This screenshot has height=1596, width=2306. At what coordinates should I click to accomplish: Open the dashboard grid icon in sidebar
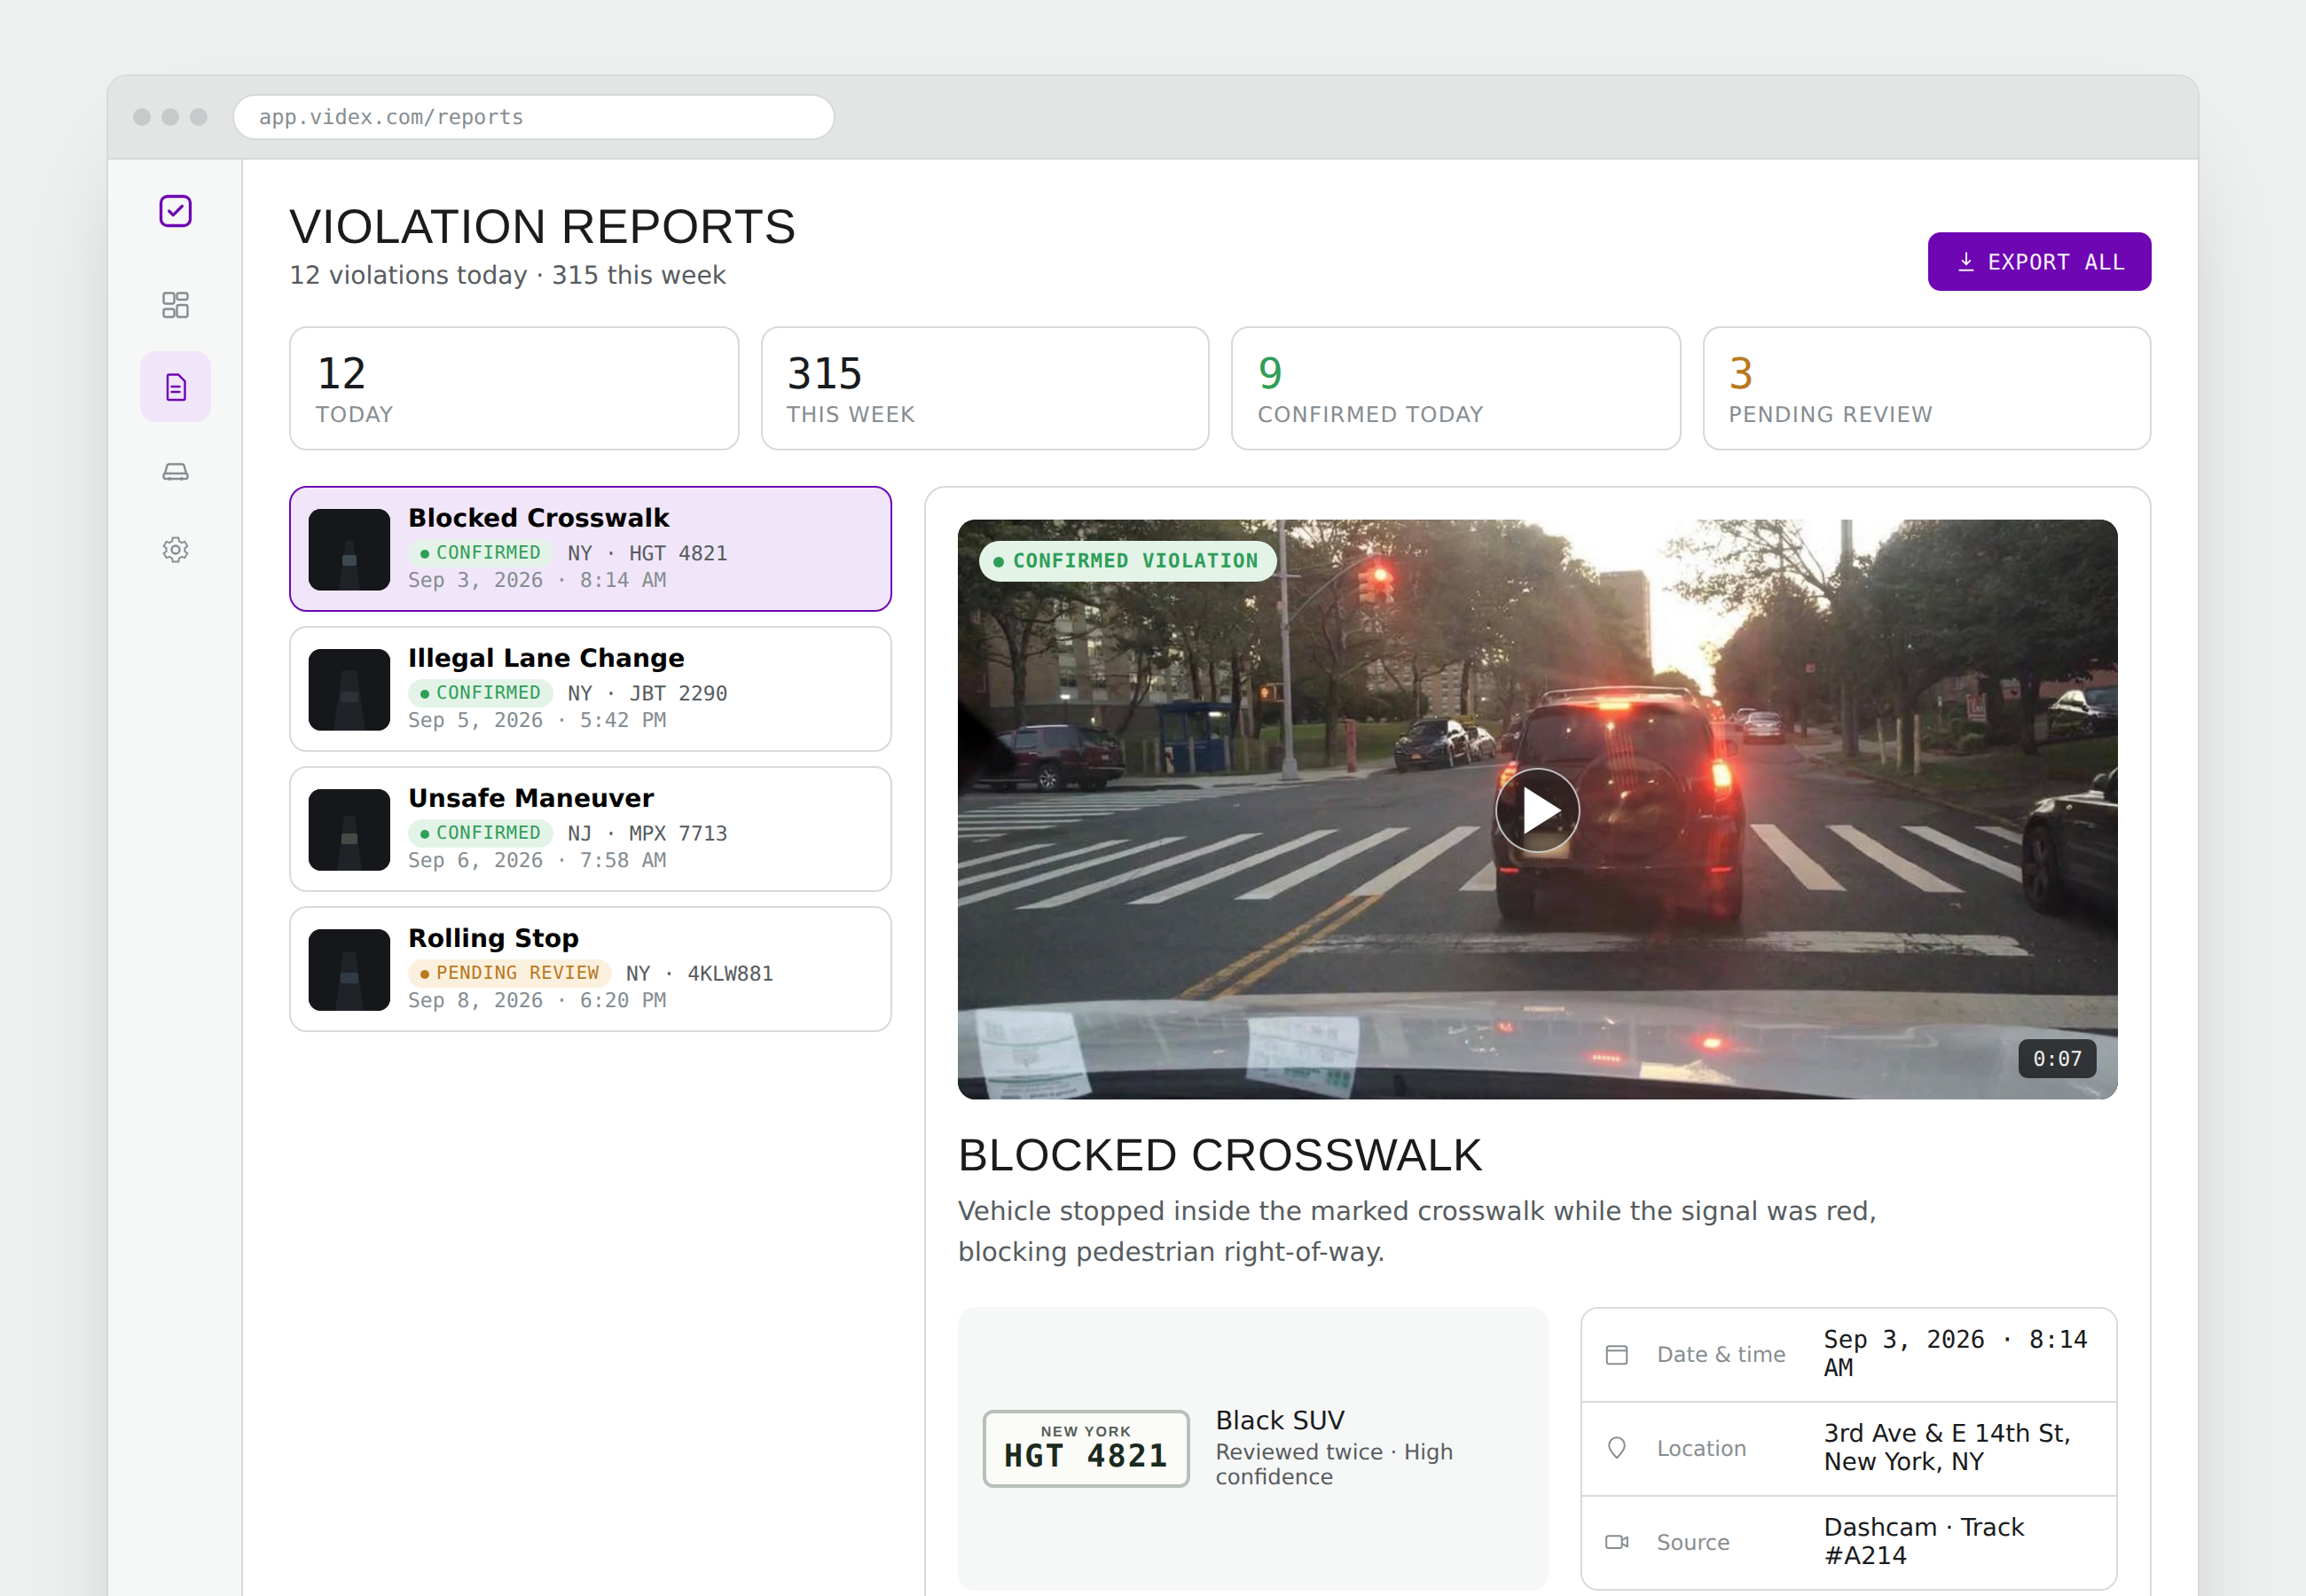175,305
